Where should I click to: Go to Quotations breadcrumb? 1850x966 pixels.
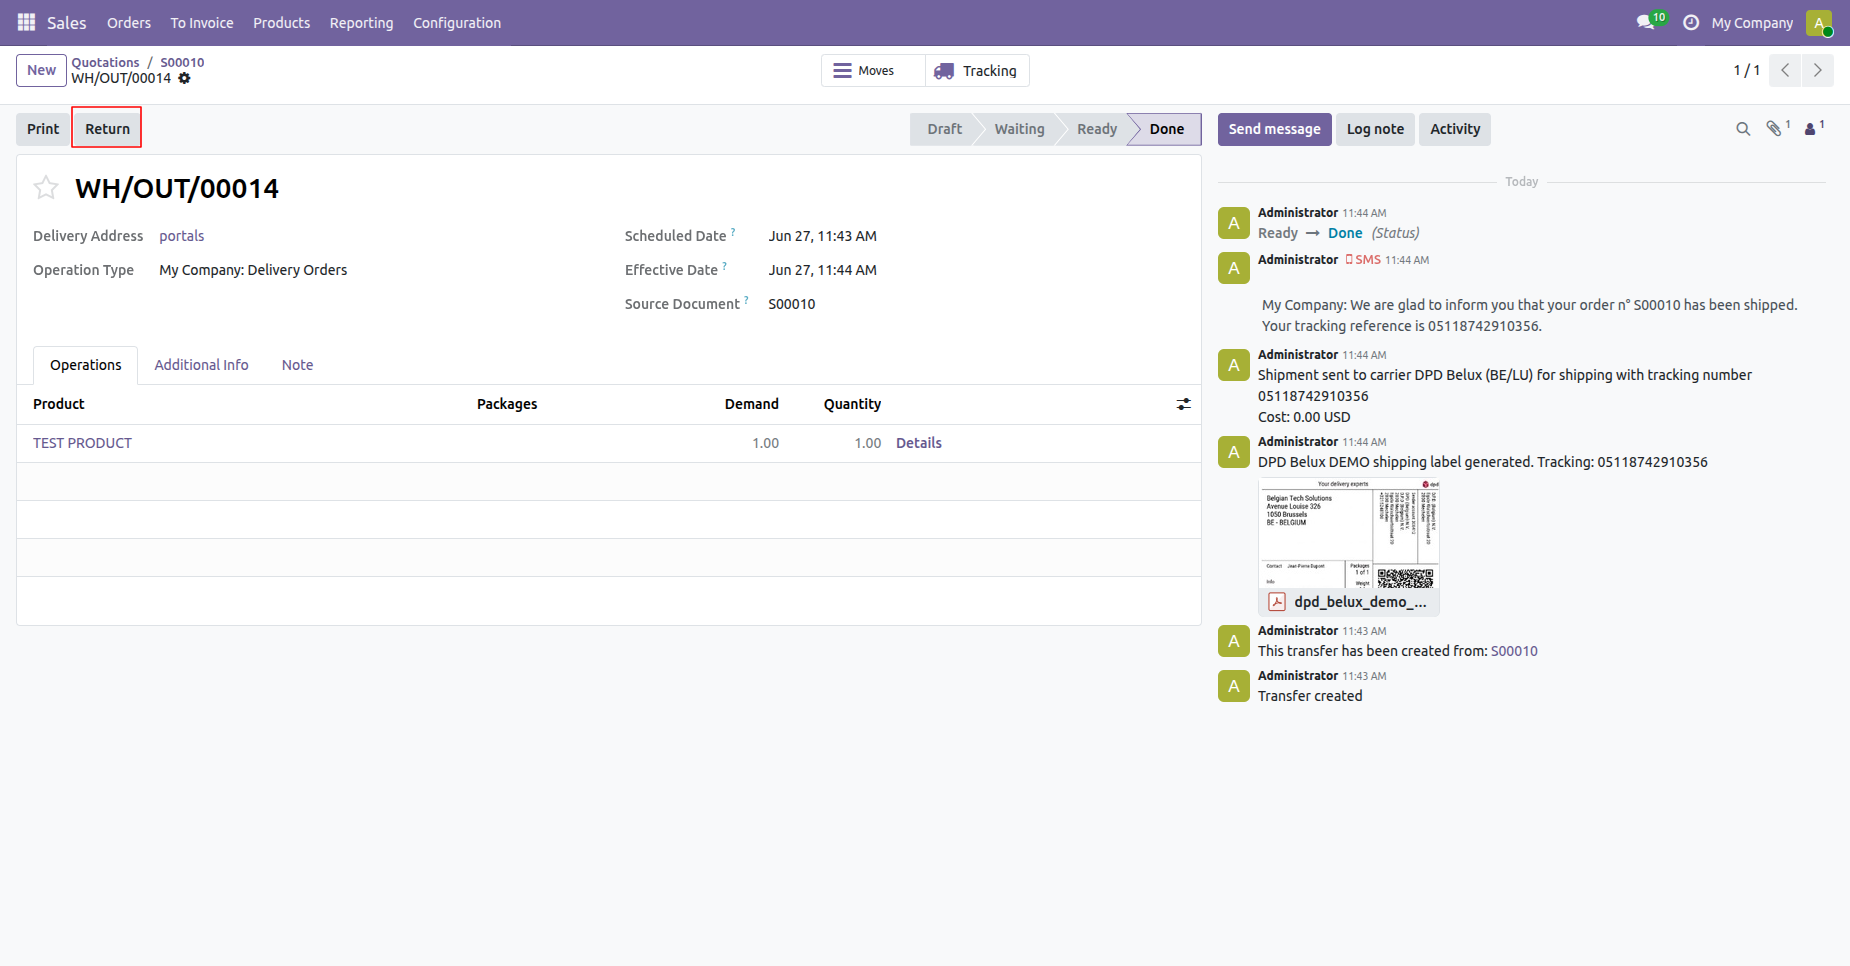105,62
